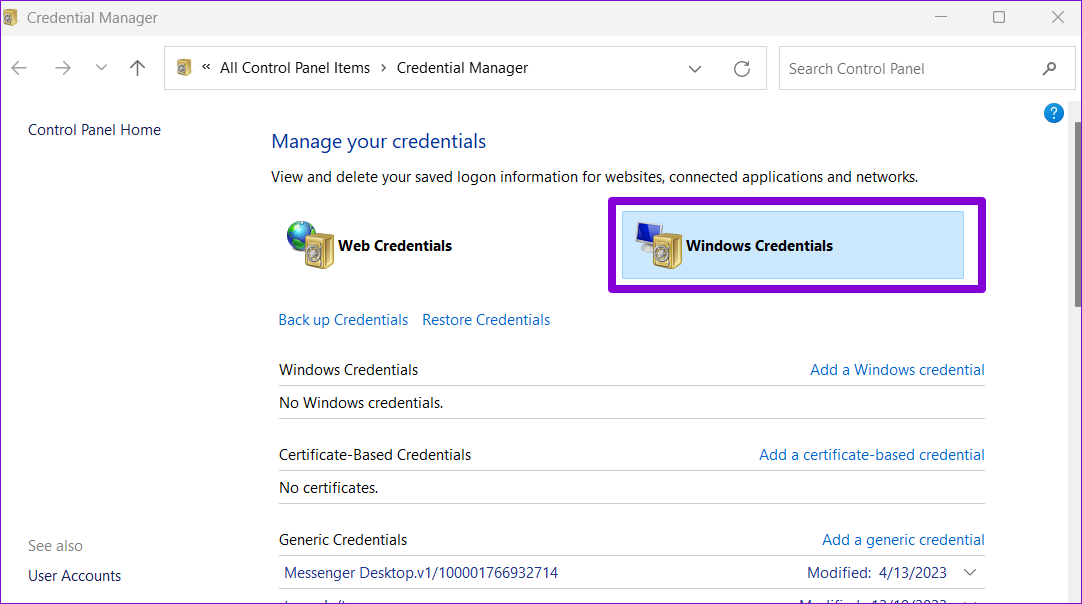
Task: Click All Control Panel Items breadcrumb
Action: point(295,68)
